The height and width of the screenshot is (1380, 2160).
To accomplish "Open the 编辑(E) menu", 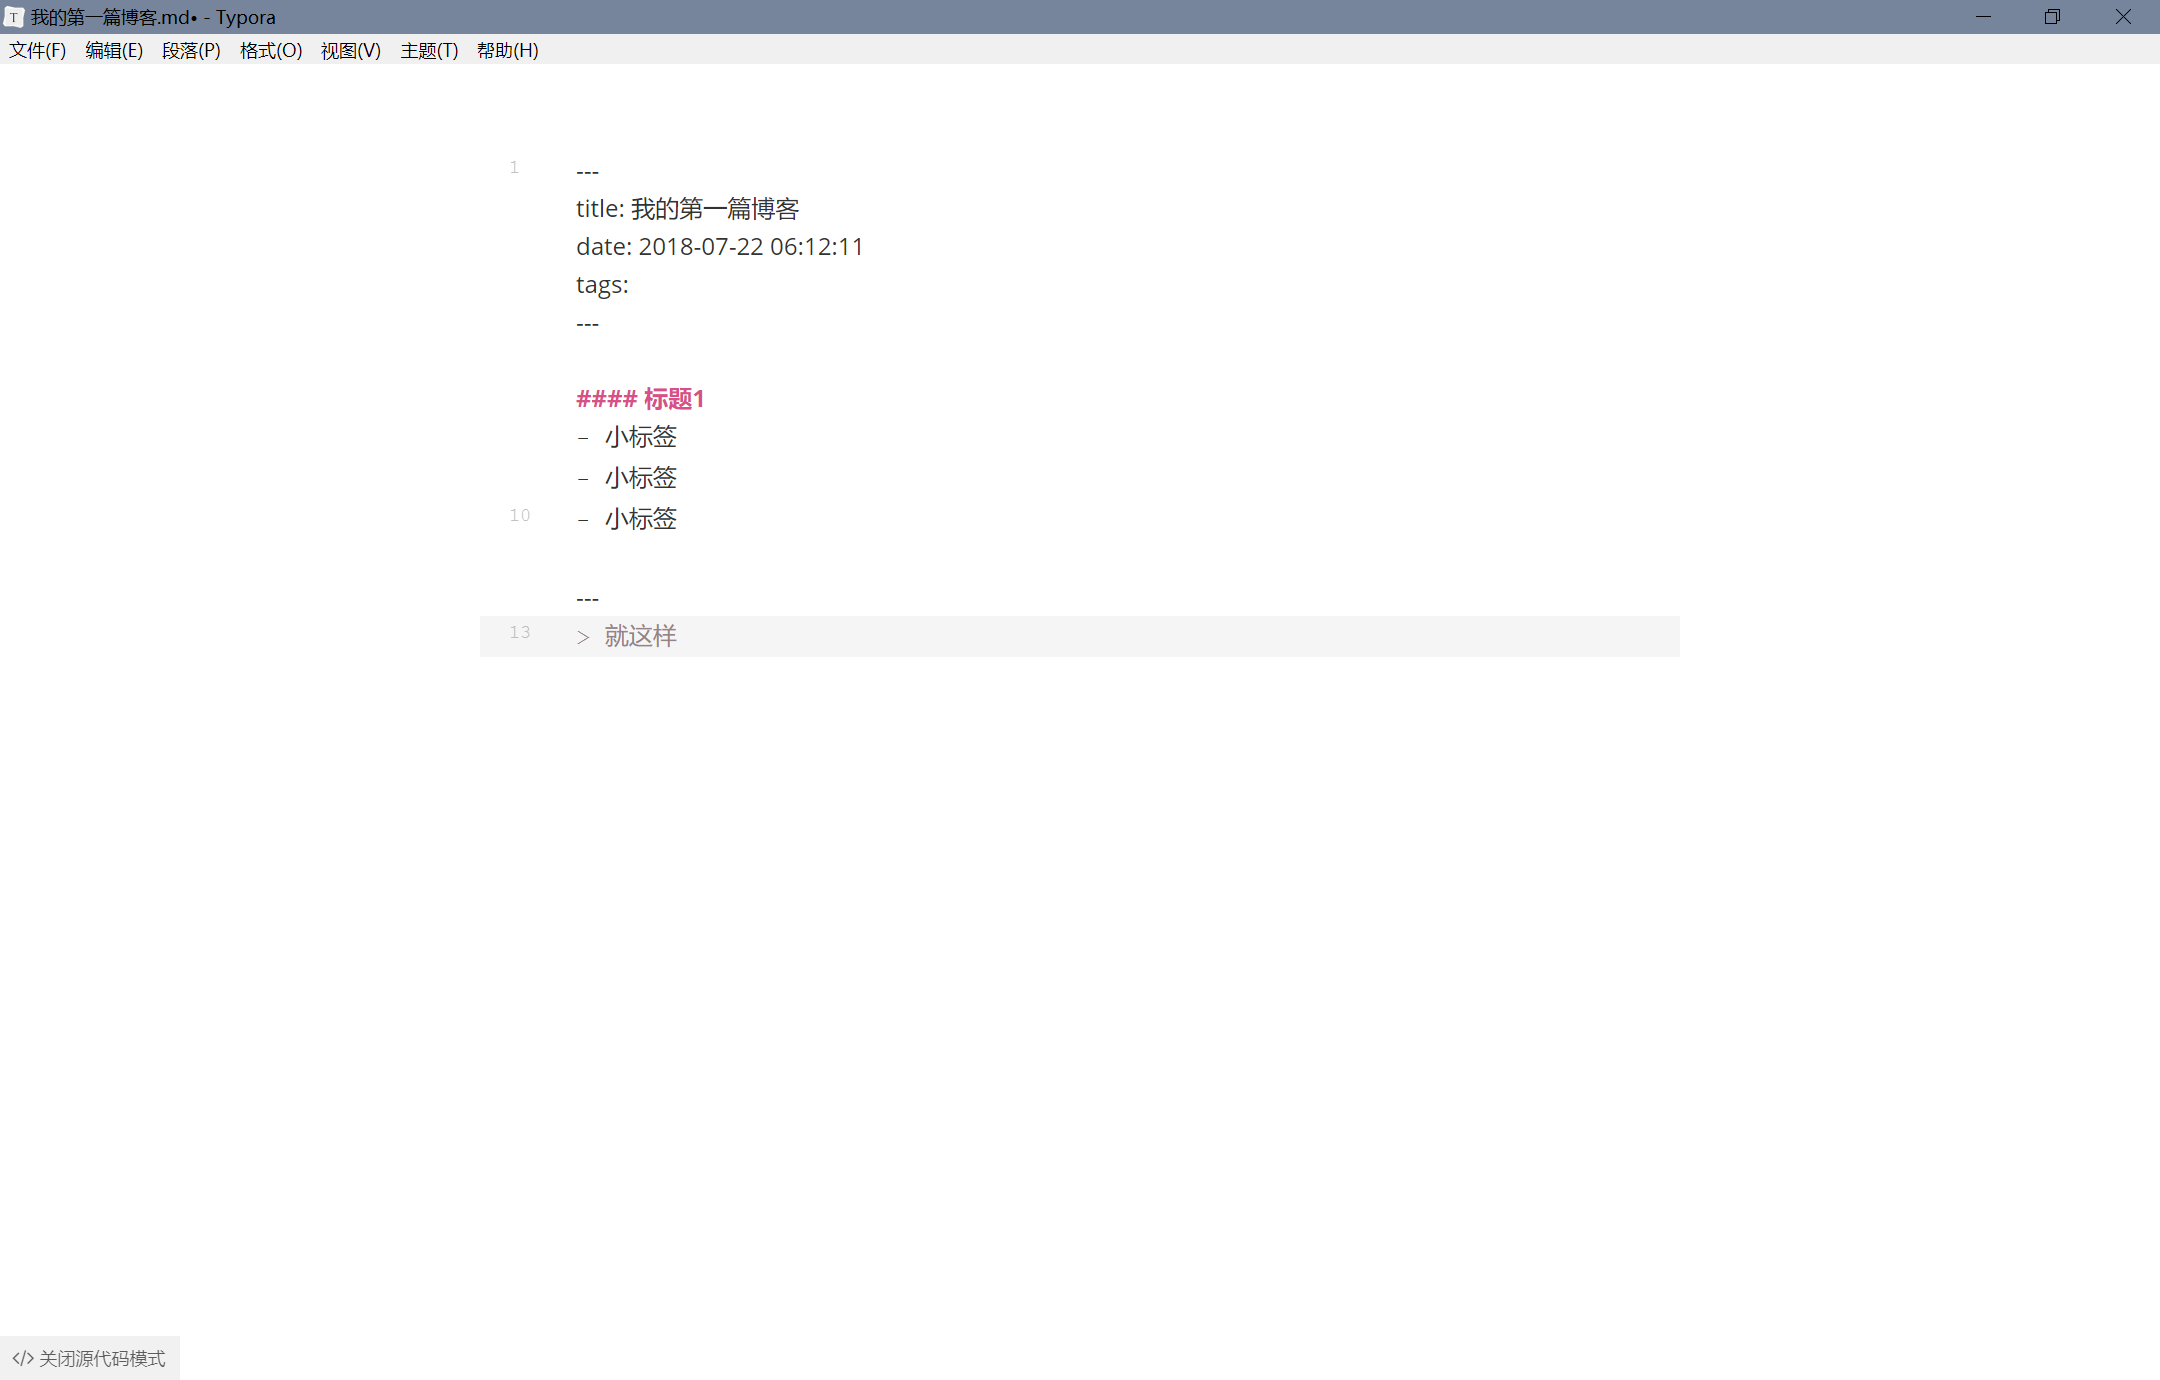I will point(114,50).
